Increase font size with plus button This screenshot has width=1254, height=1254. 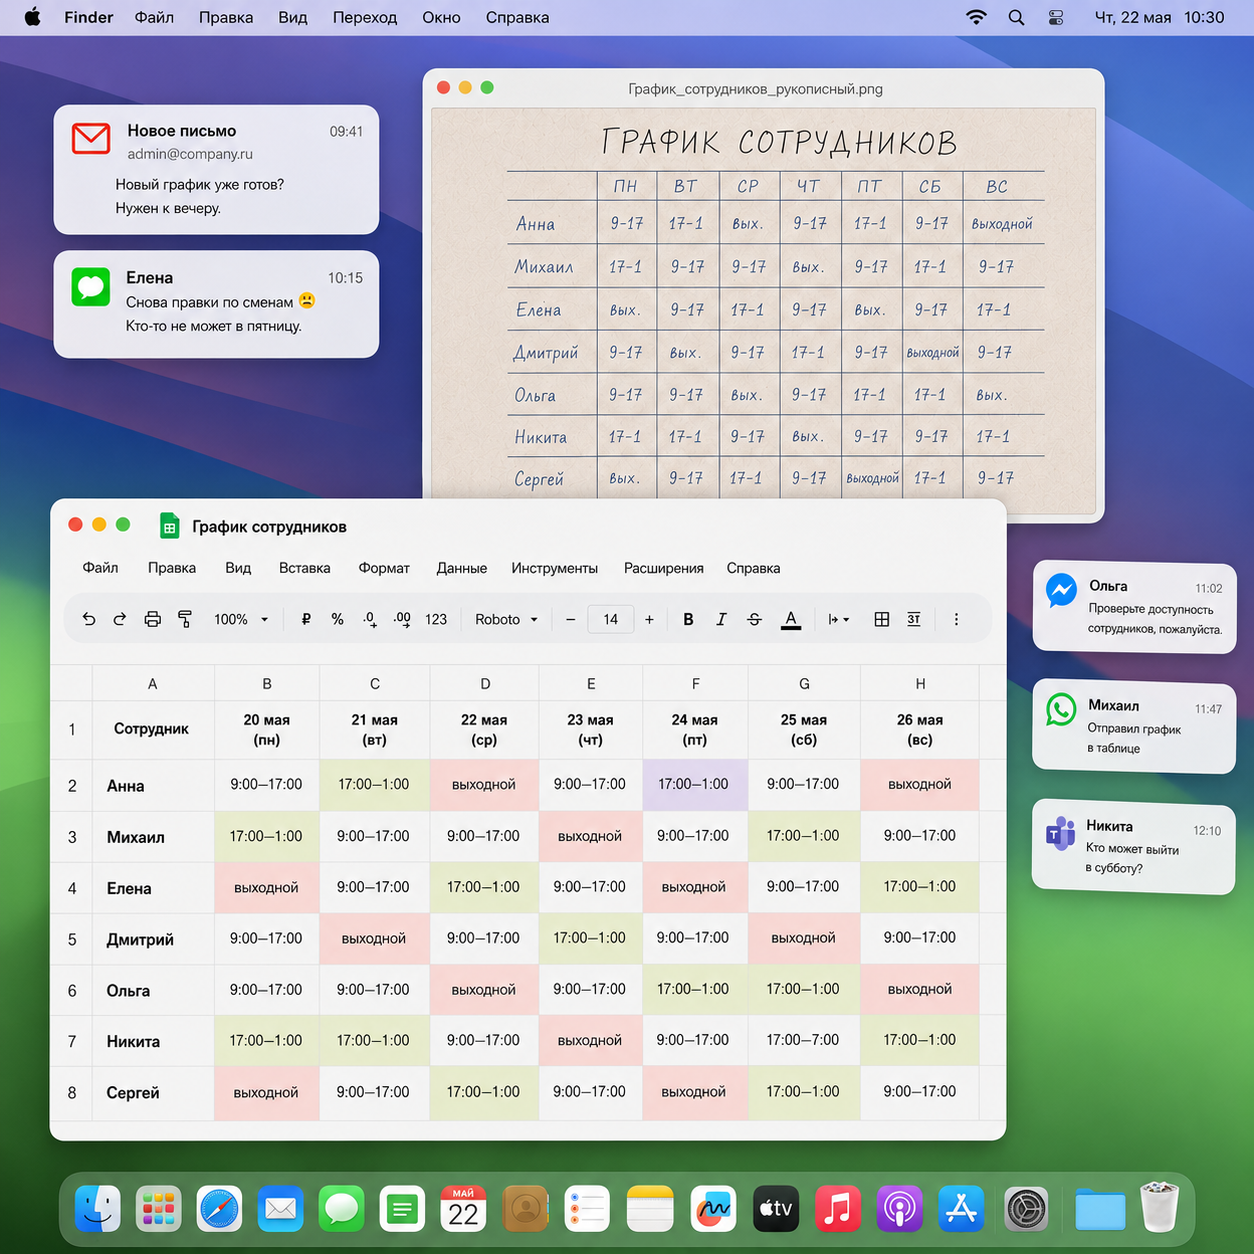click(649, 619)
